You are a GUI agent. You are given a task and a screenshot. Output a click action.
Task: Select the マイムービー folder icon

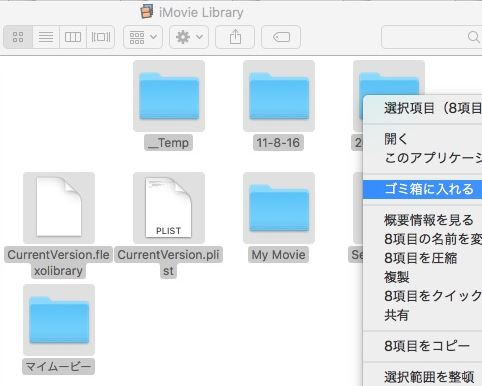(x=59, y=320)
